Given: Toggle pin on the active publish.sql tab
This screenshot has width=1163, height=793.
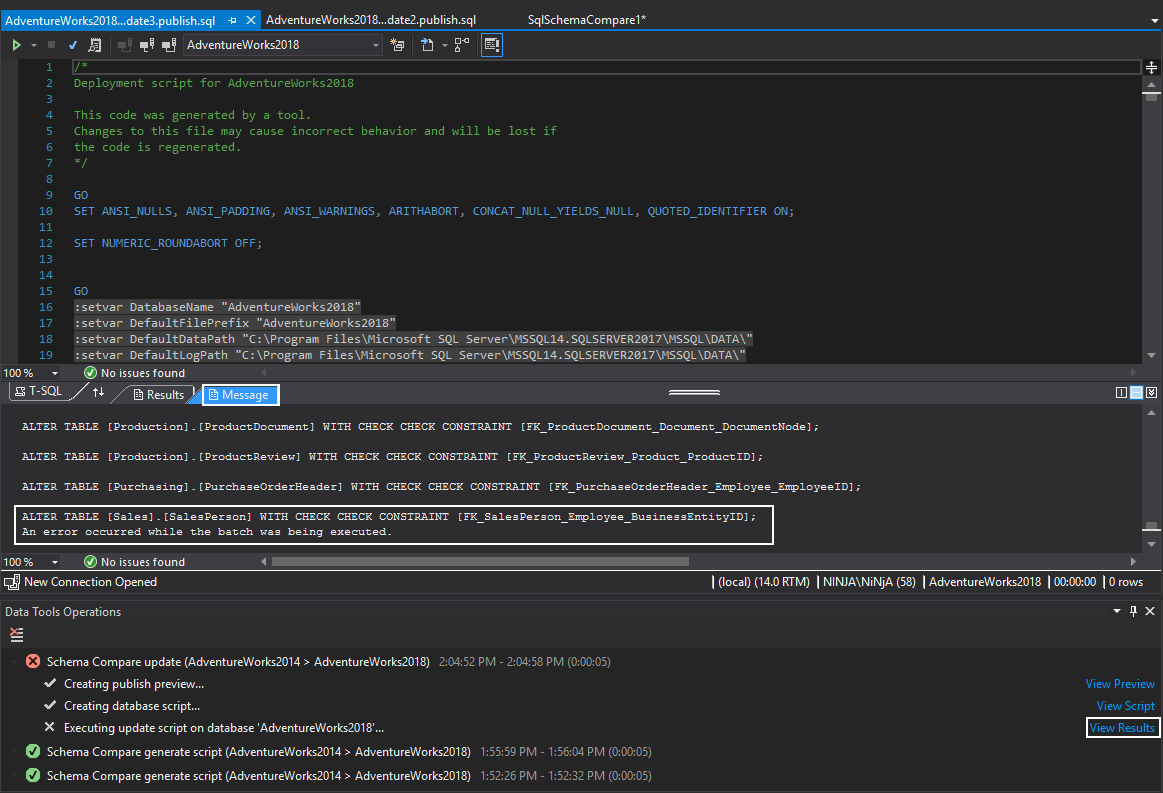Looking at the screenshot, I should (233, 20).
